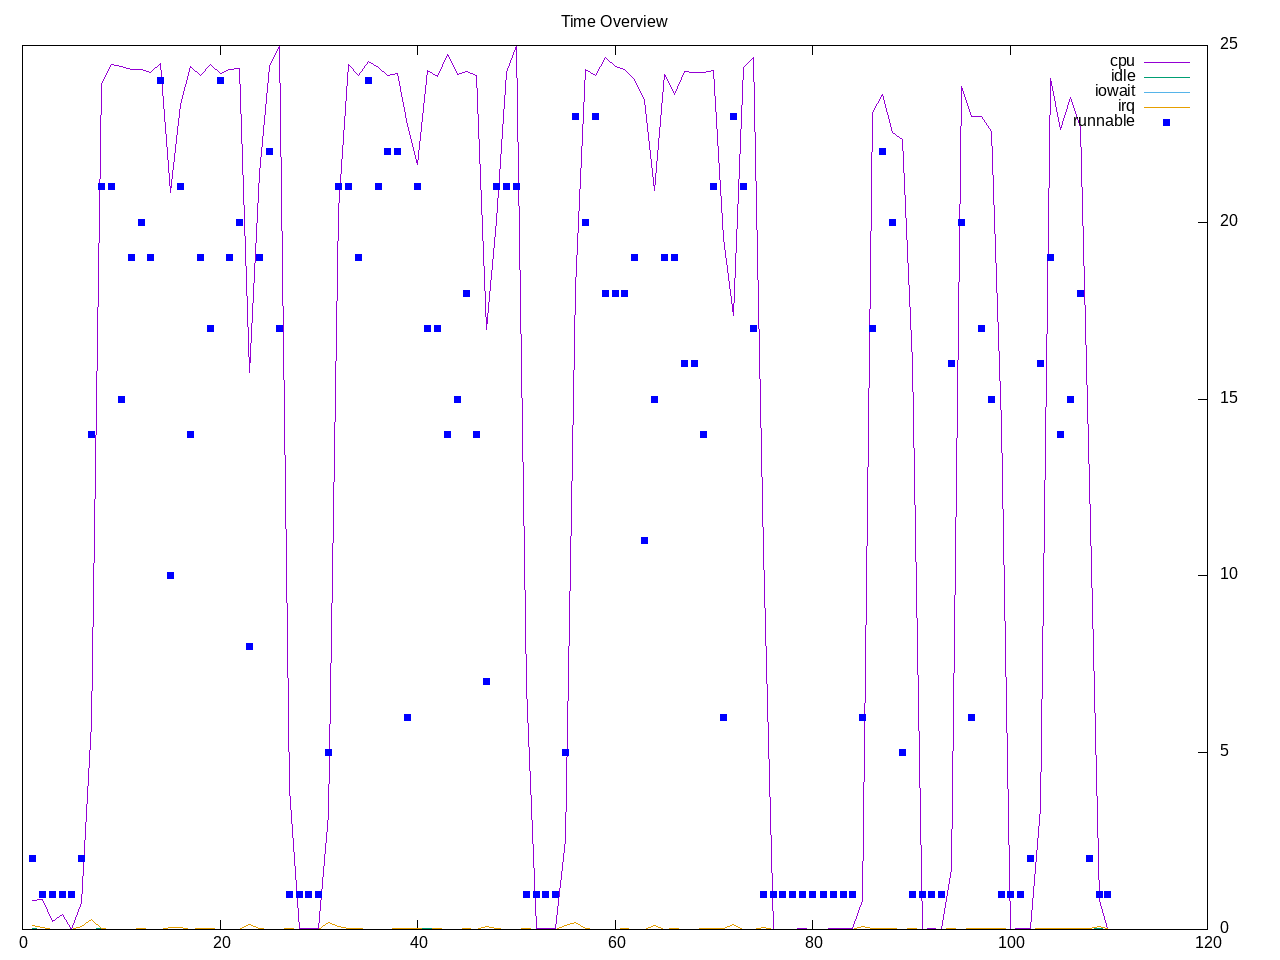This screenshot has height=960, width=1280.
Task: Click the x-axis tick label 120
Action: [x=1207, y=942]
